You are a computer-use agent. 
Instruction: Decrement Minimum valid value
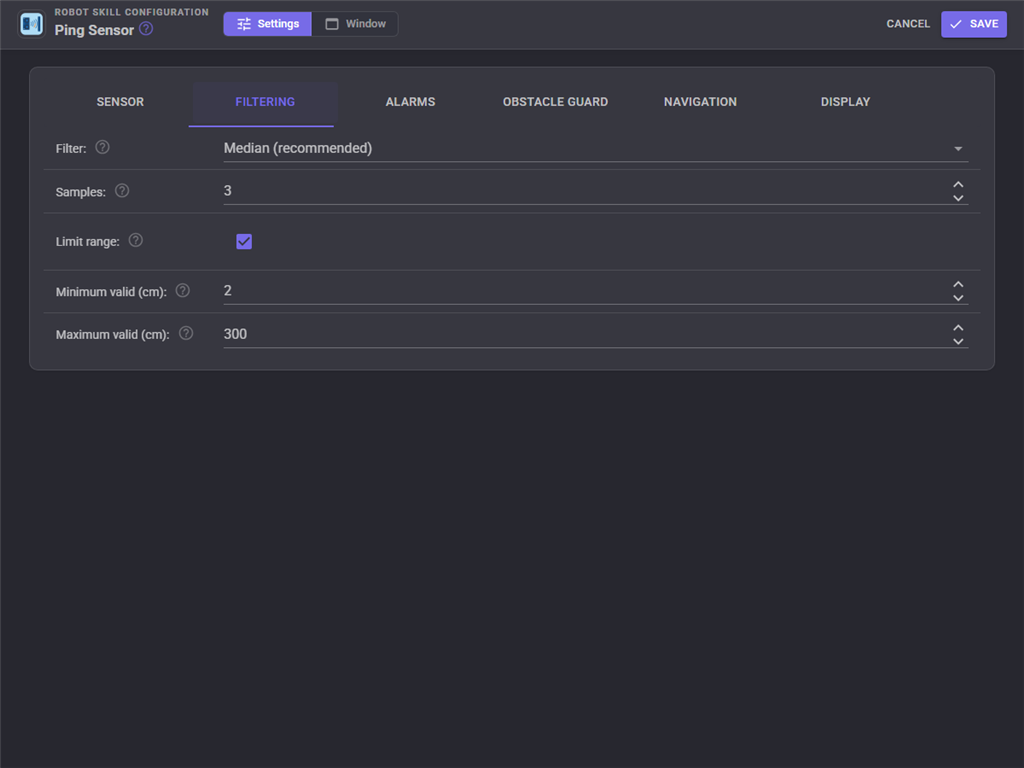tap(958, 298)
